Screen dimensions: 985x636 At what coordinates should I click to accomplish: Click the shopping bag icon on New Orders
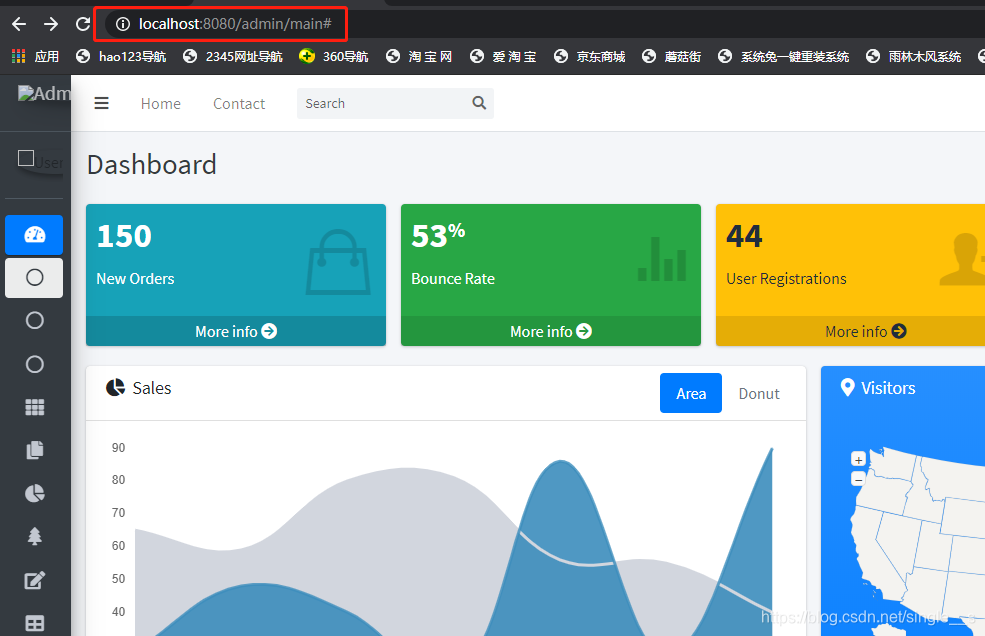point(338,262)
